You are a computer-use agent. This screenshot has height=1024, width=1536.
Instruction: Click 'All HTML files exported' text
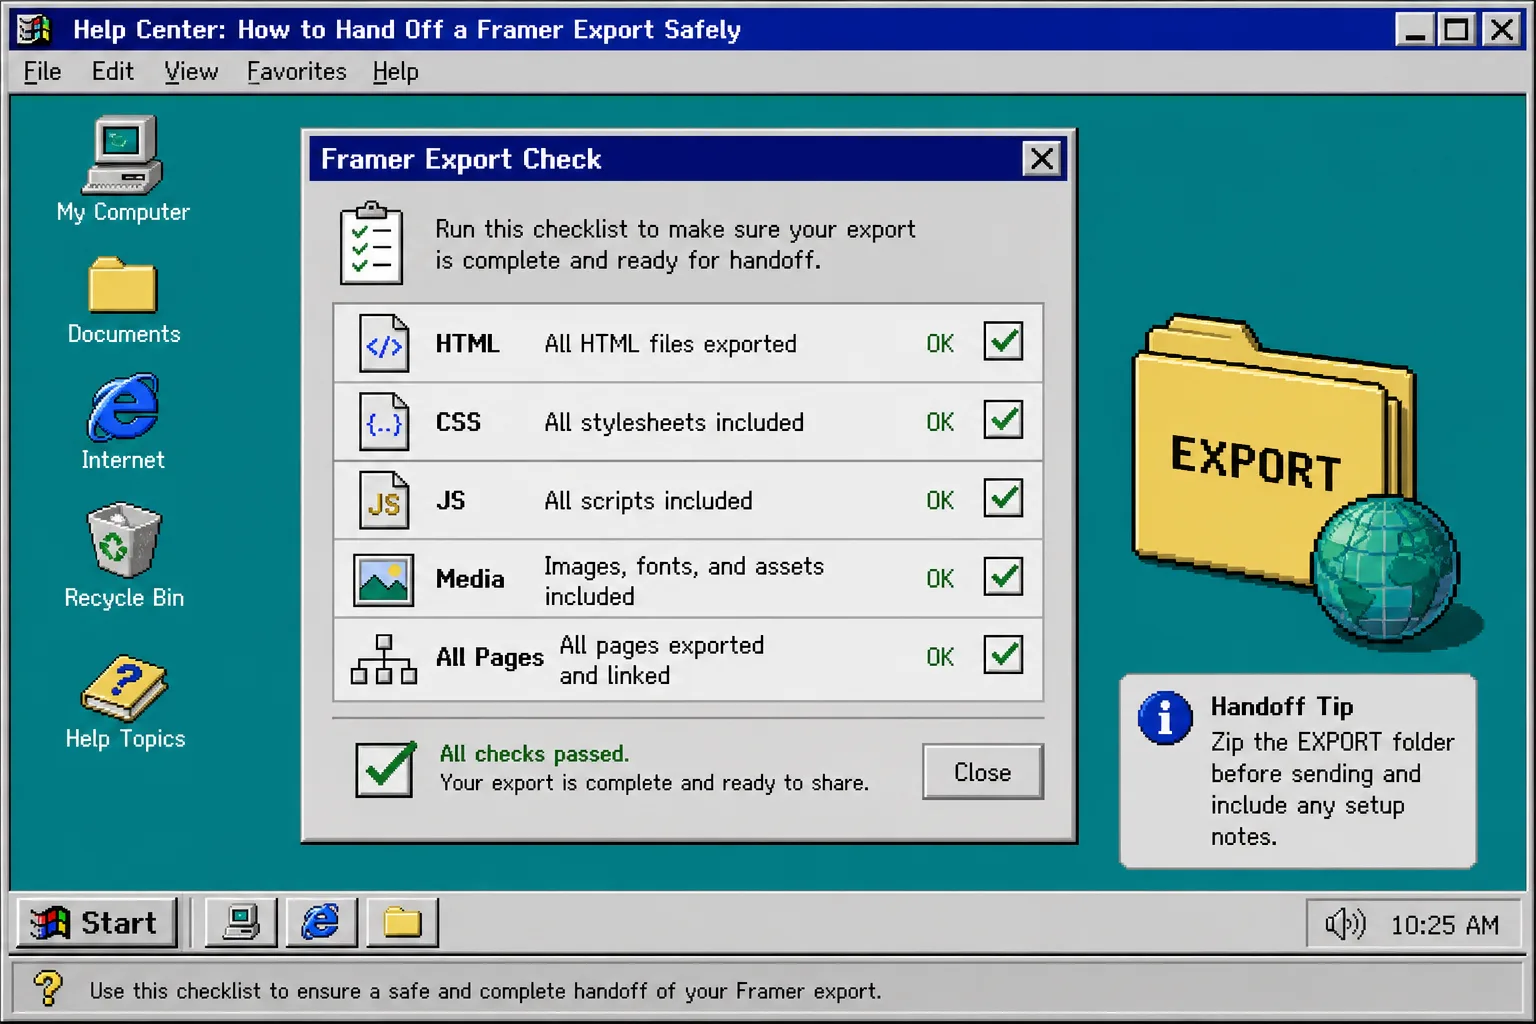point(670,344)
